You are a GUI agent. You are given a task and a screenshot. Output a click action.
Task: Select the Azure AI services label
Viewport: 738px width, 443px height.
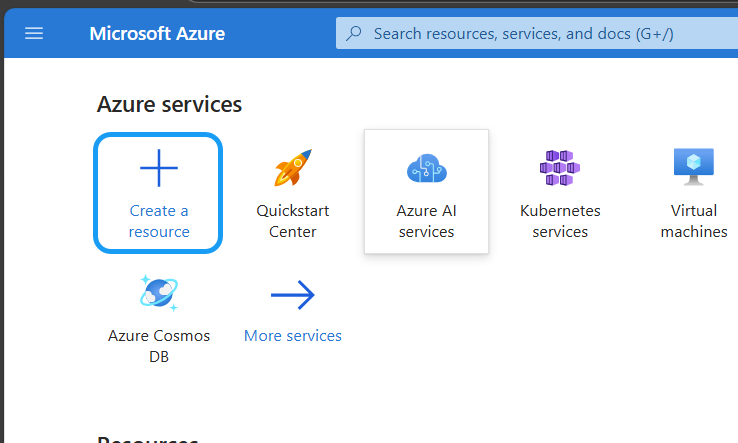(426, 221)
